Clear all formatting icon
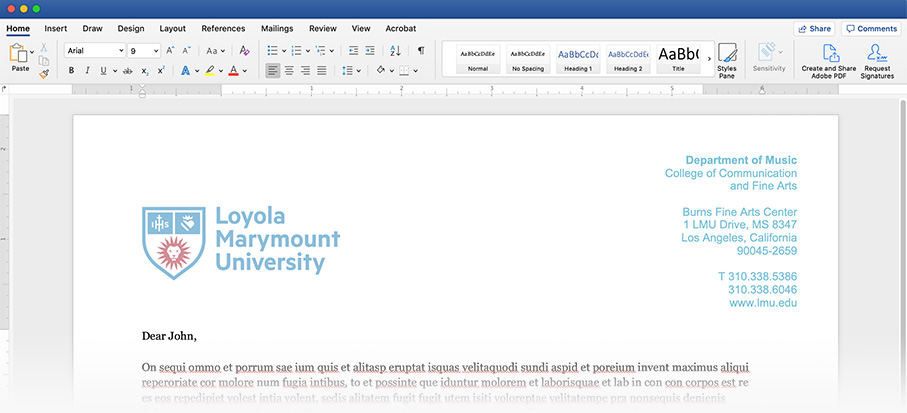This screenshot has width=907, height=413. point(244,51)
